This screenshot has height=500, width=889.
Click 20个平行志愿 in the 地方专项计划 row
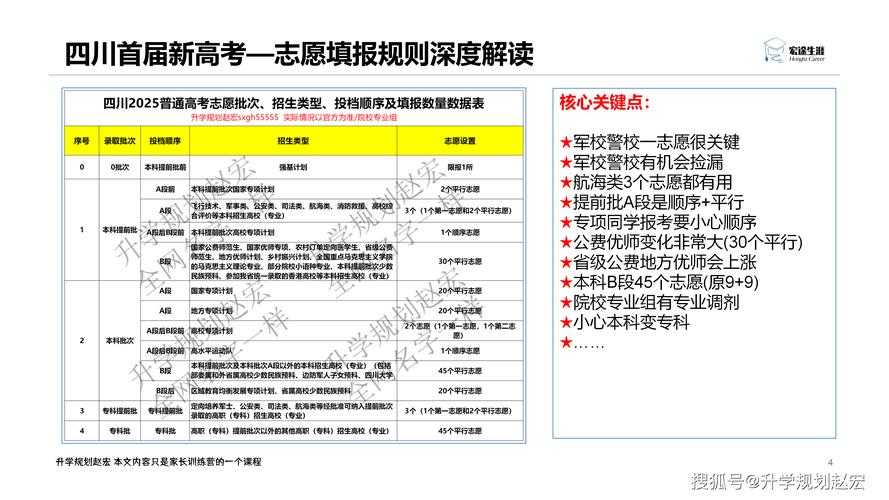(460, 311)
